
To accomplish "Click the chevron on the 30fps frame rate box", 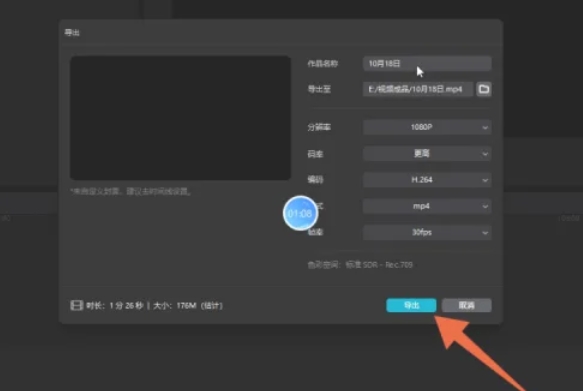I will [x=485, y=233].
